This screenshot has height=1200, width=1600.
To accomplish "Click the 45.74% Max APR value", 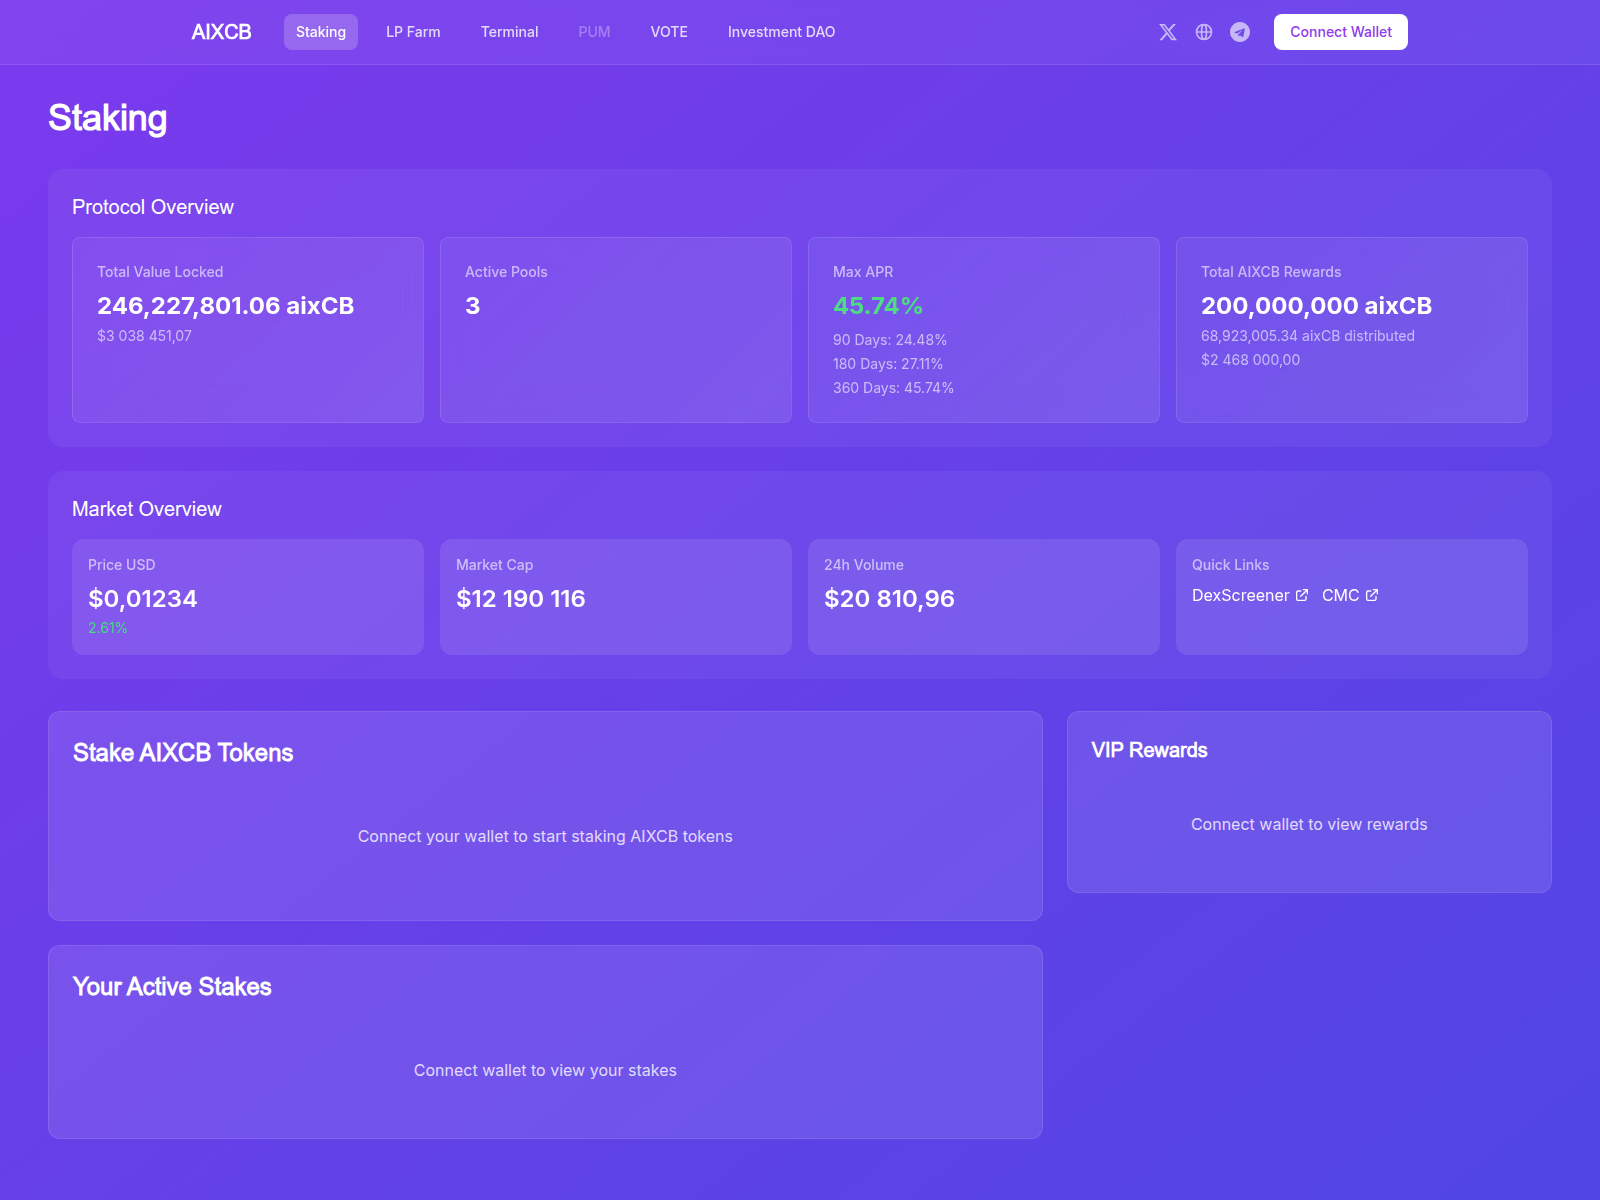I will click(877, 306).
